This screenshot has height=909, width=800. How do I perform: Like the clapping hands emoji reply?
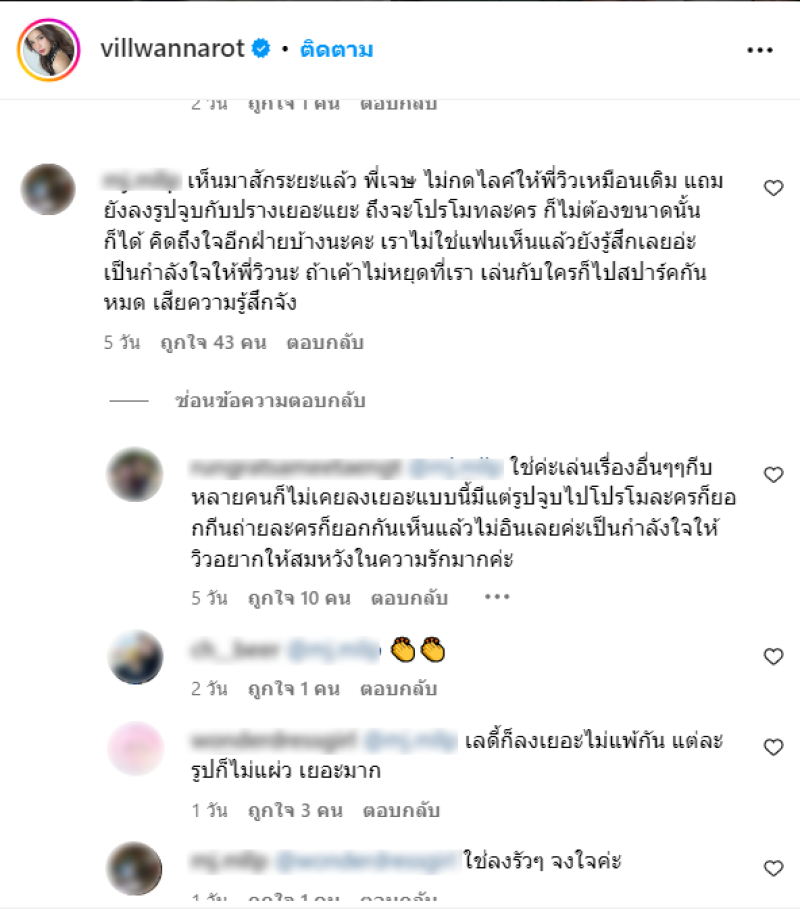[x=773, y=656]
